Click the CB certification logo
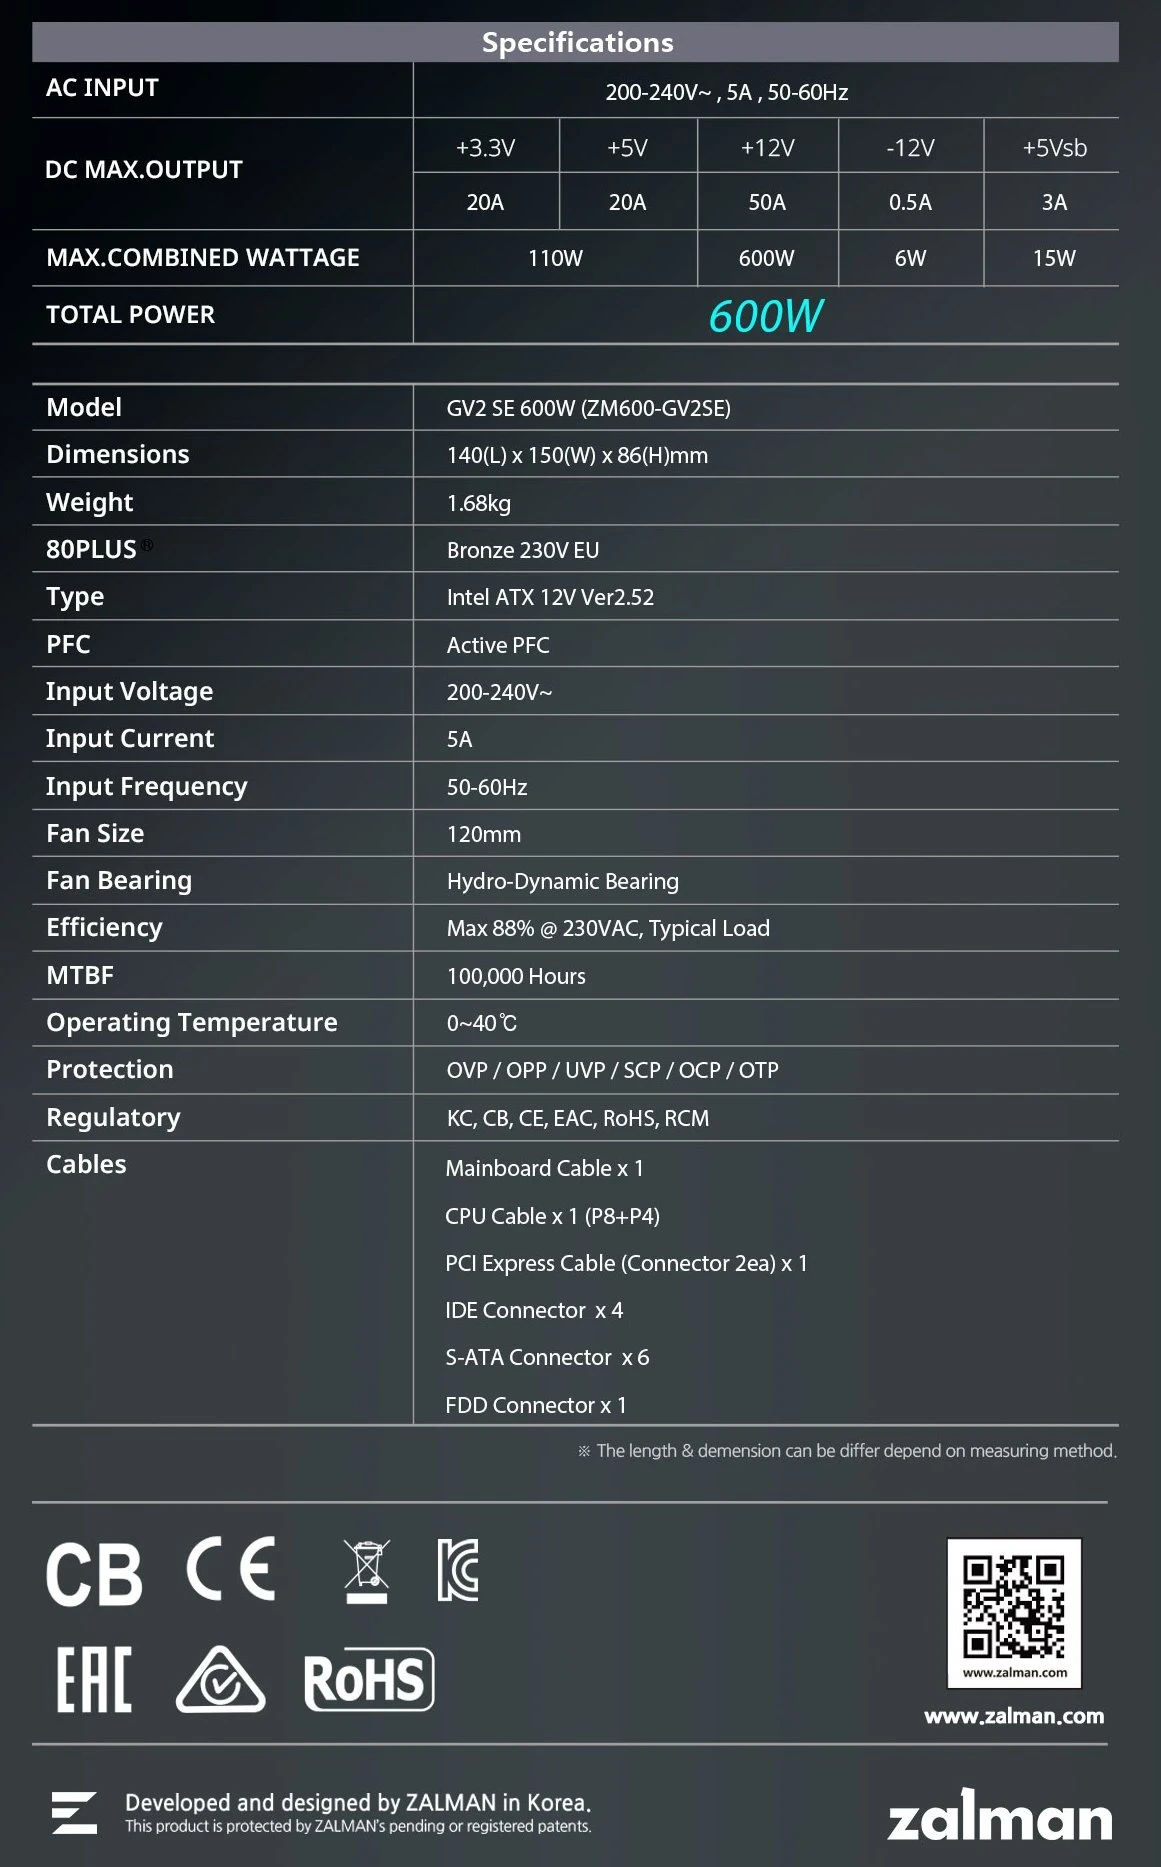The height and width of the screenshot is (1867, 1161). [x=94, y=1574]
